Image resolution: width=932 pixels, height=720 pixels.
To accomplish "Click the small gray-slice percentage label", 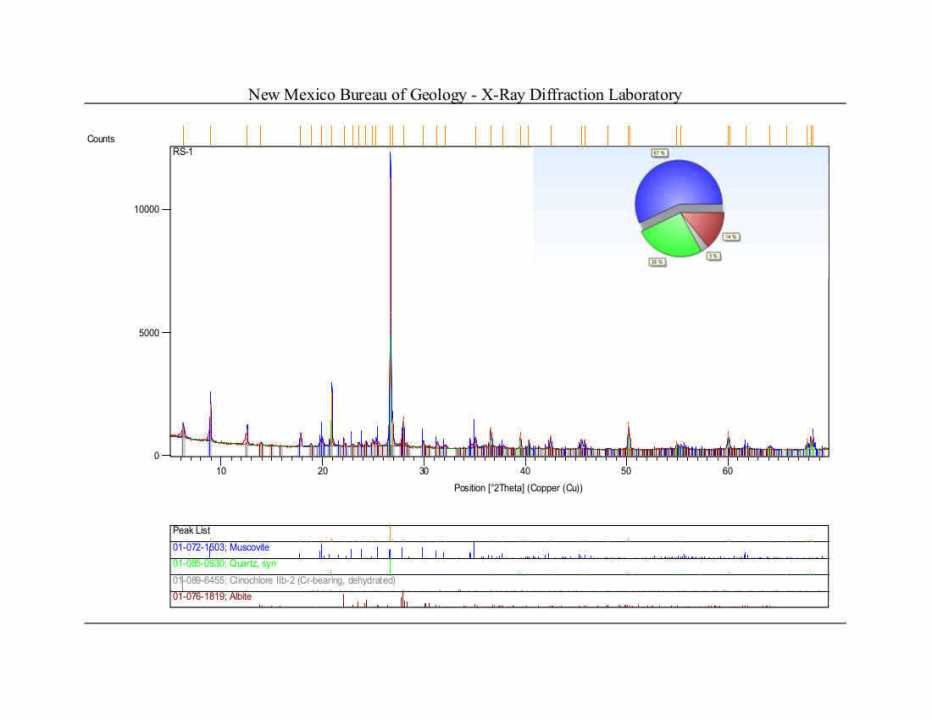I will pos(714,256).
